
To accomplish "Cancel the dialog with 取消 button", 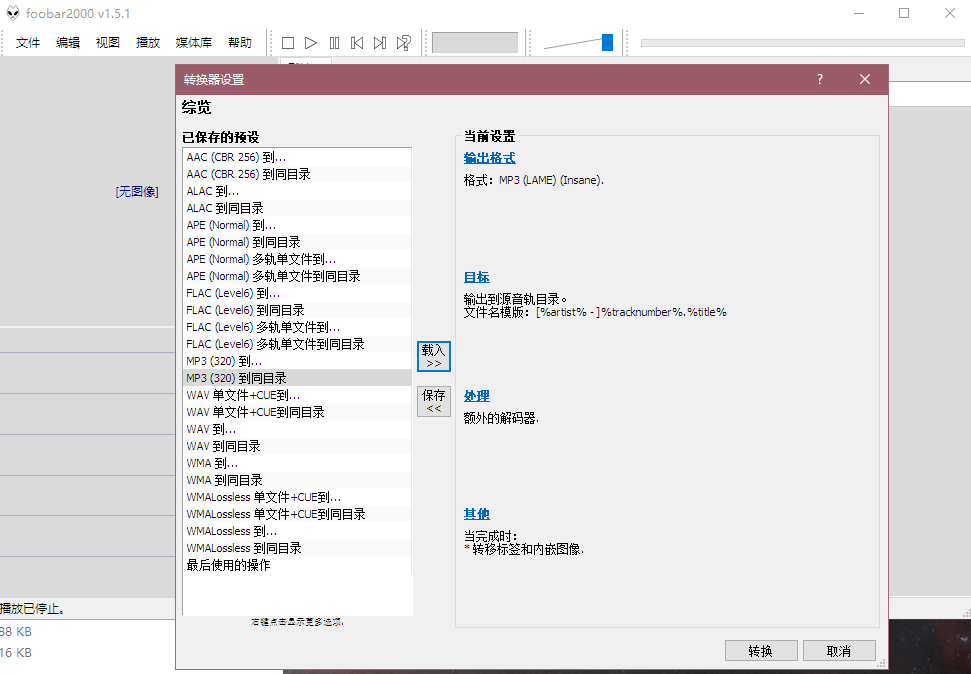I will (839, 651).
